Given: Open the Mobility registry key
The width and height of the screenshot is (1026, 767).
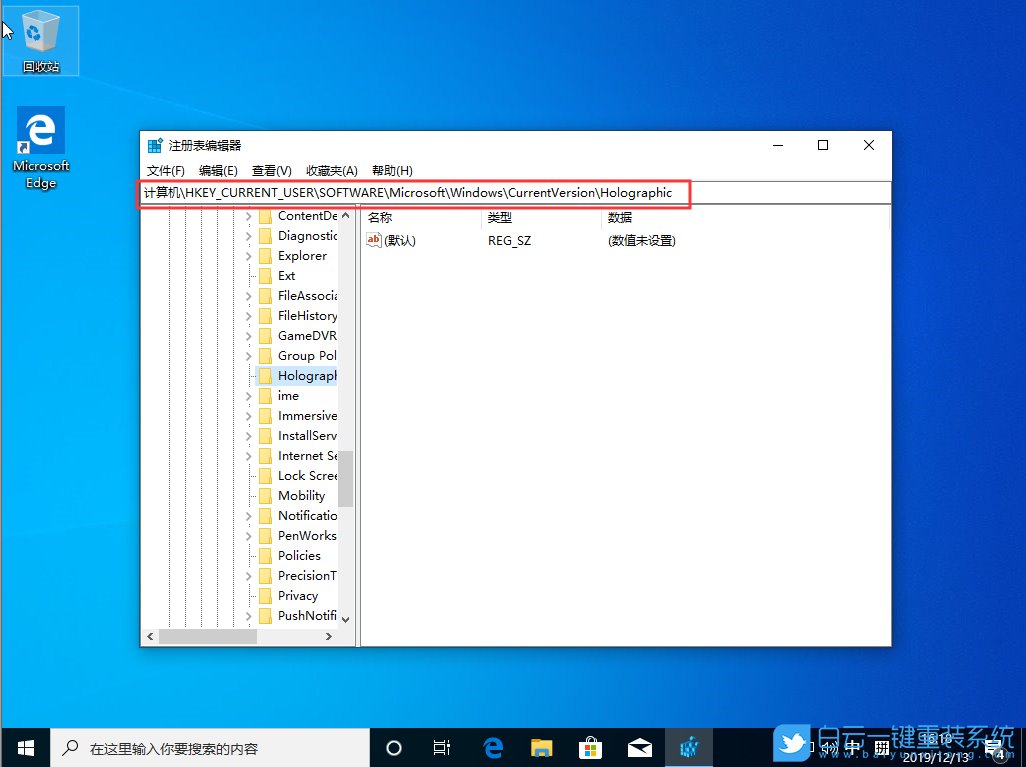Looking at the screenshot, I should click(297, 495).
